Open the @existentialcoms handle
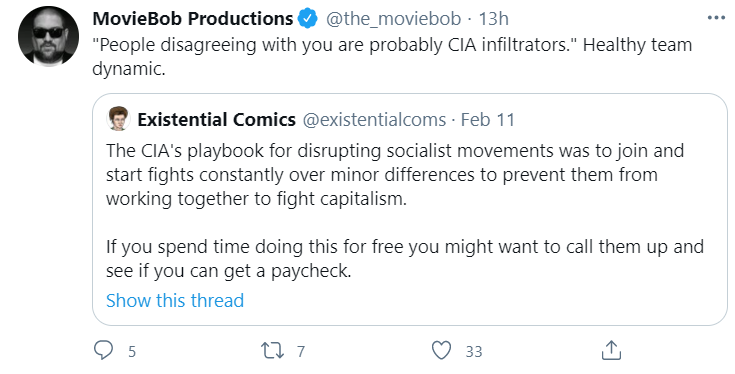 (x=374, y=120)
